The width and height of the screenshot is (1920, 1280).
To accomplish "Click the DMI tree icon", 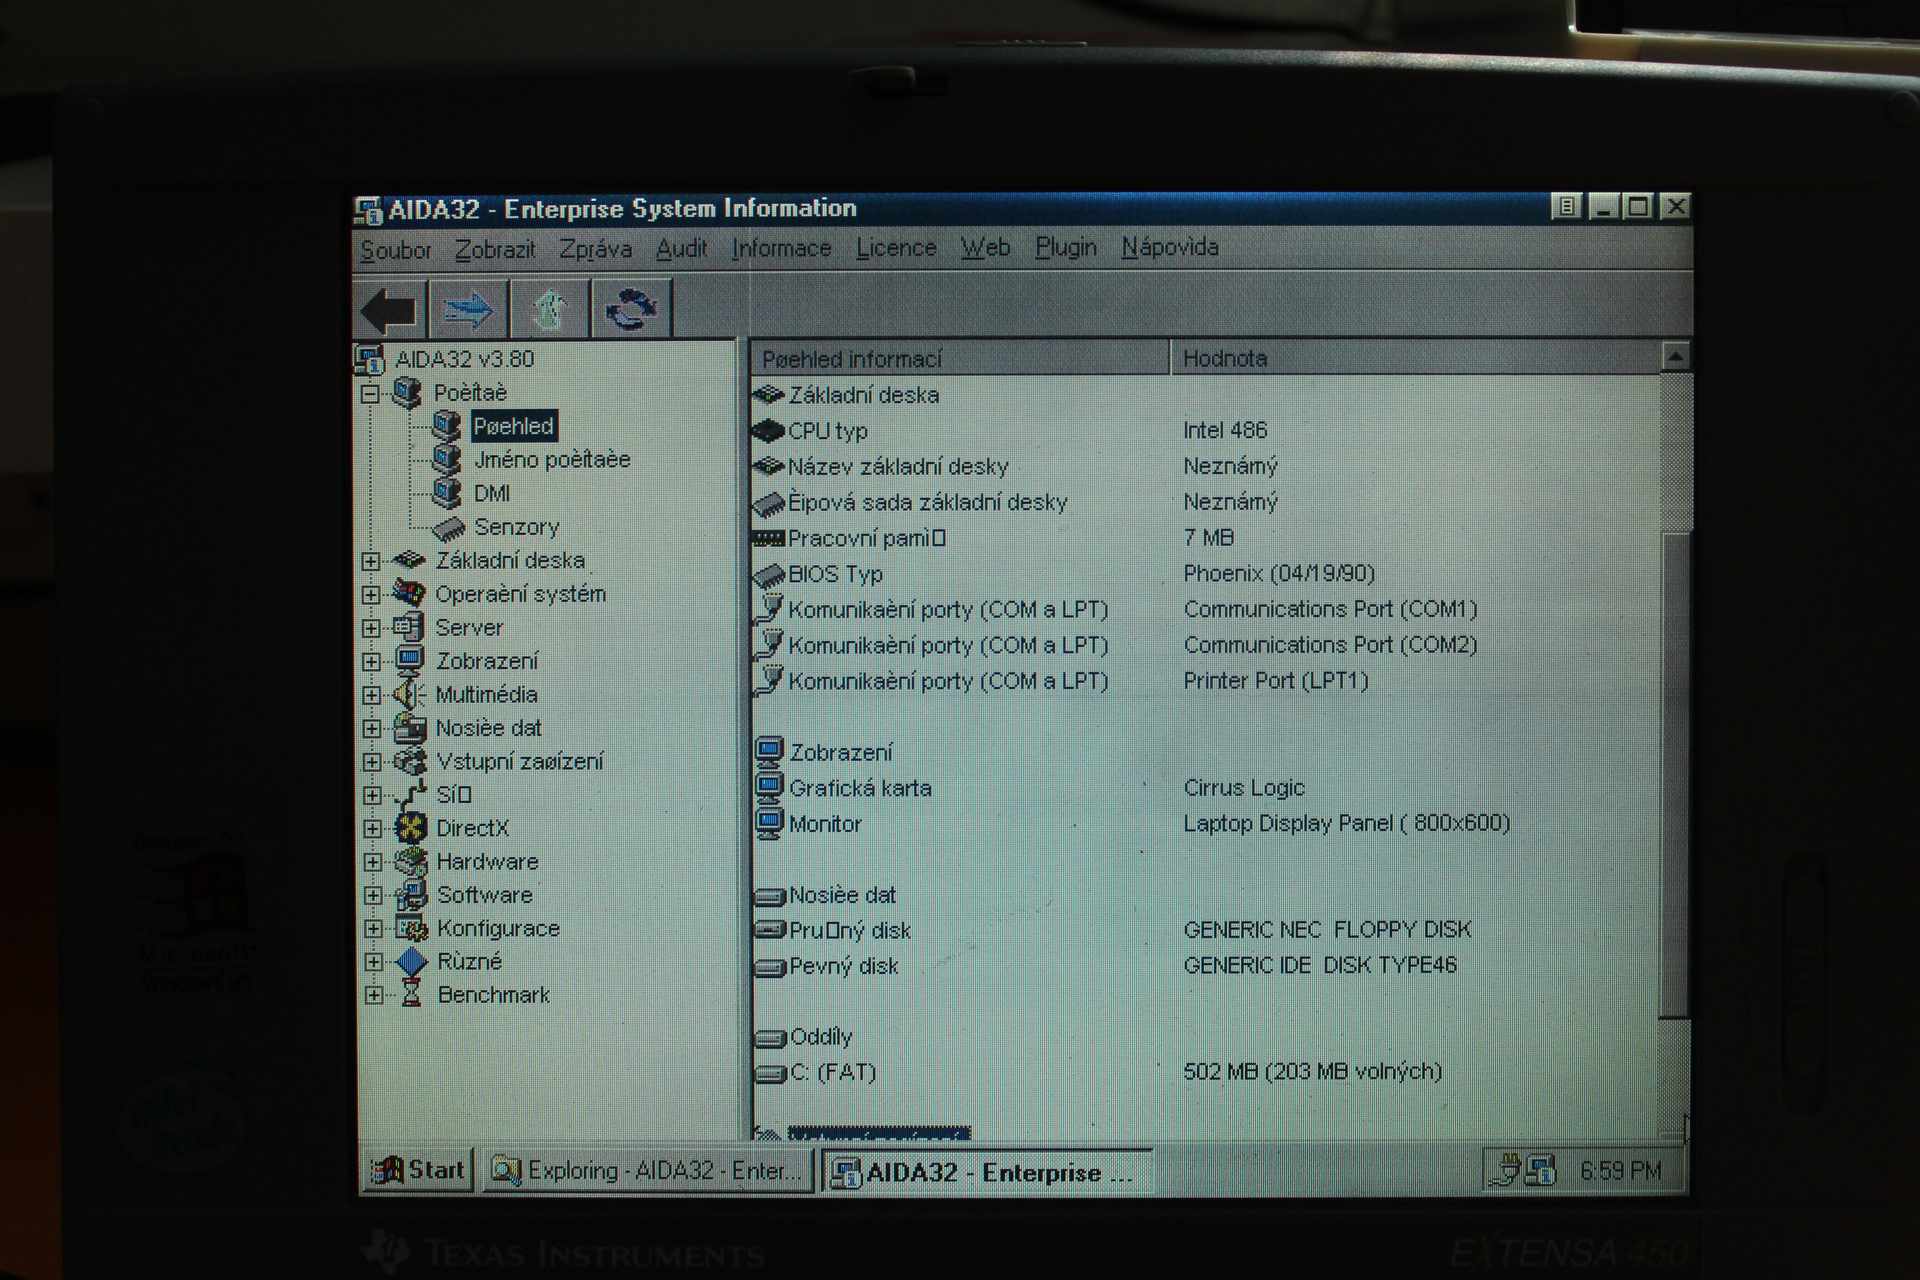I will click(446, 493).
